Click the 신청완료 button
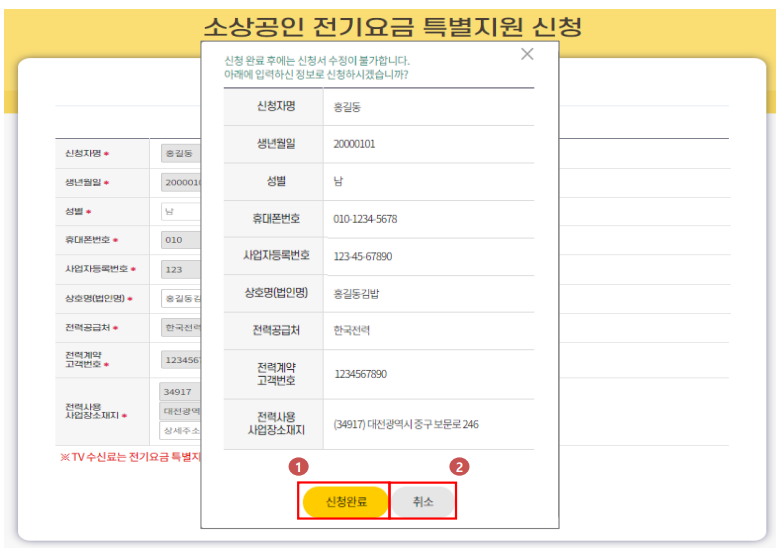 [345, 501]
